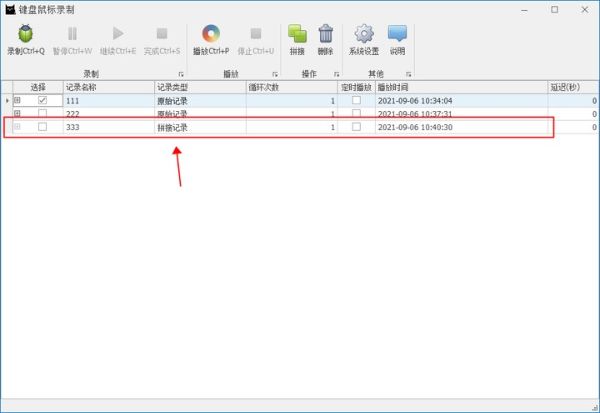The width and height of the screenshot is (600, 413).
Task: Sort by the 定时播放 column header
Action: (356, 87)
